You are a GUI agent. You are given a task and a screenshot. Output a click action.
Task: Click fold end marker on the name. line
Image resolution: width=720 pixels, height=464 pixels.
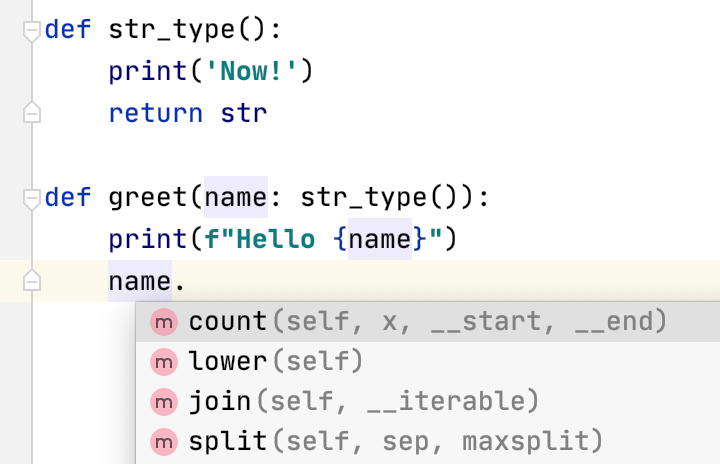[x=32, y=281]
